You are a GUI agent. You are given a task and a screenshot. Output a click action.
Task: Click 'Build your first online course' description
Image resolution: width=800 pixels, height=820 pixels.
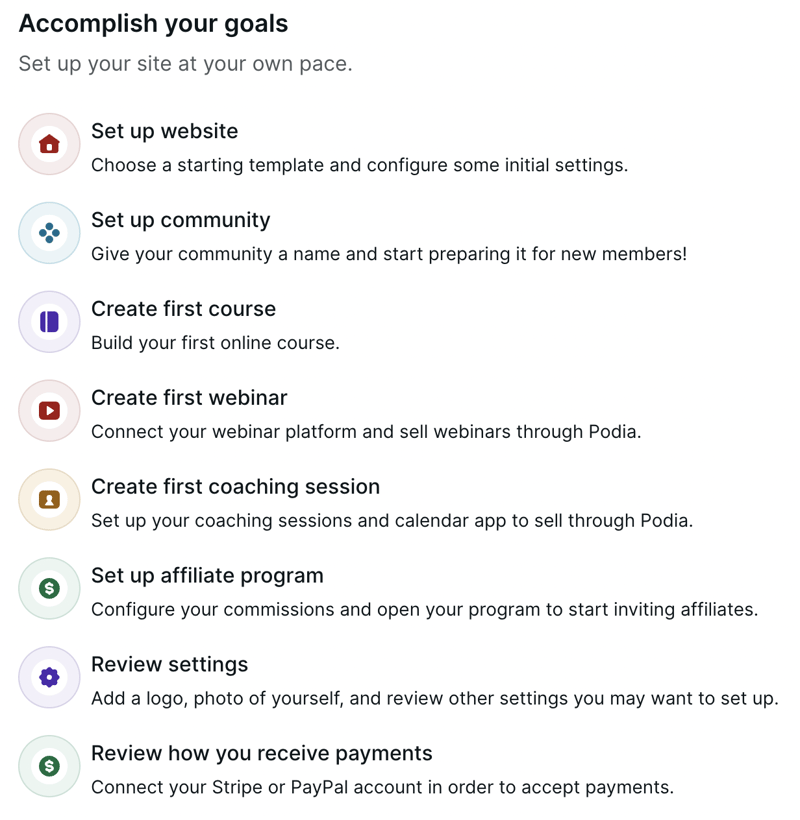(x=215, y=343)
